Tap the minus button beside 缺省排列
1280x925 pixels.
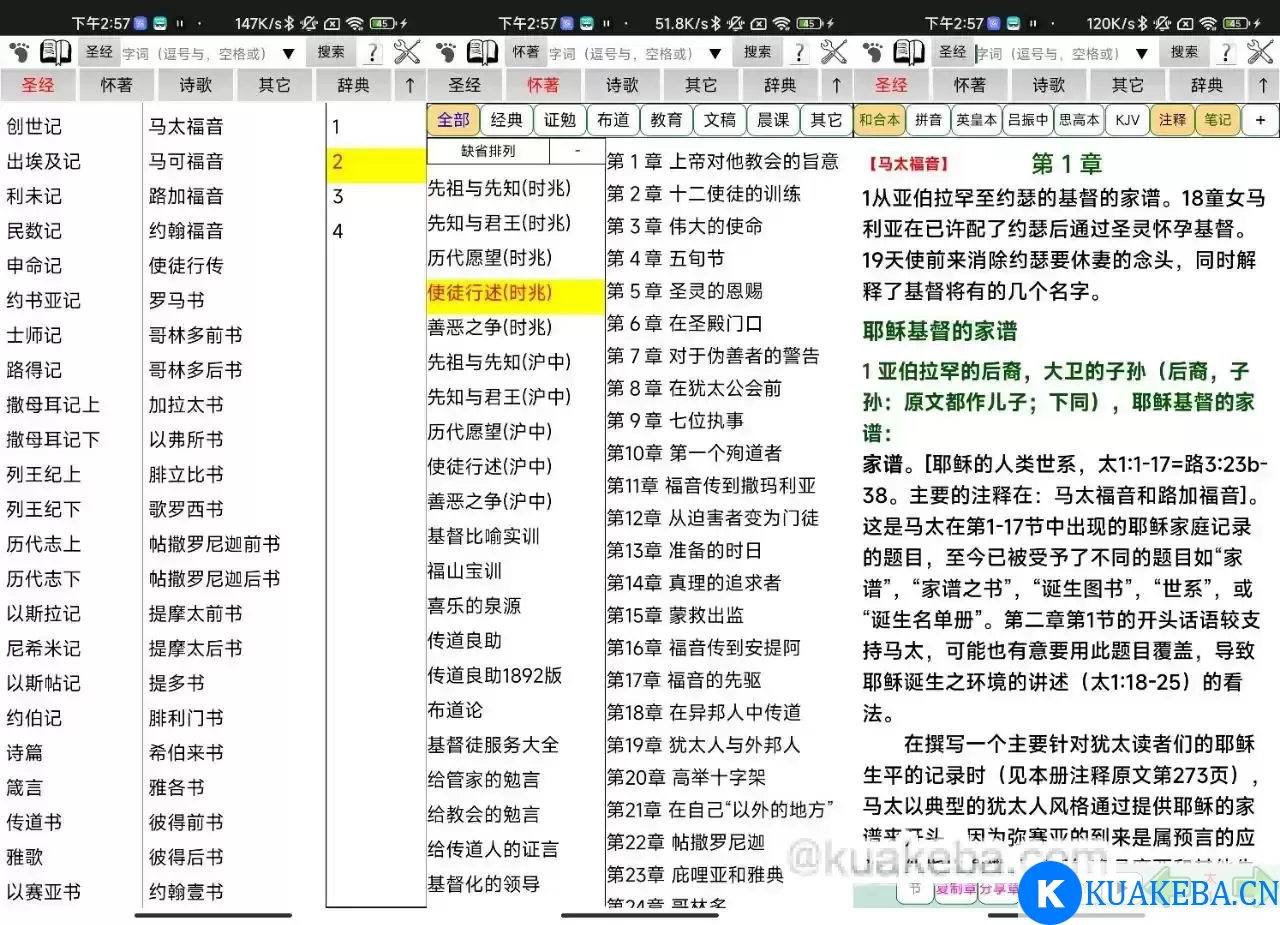click(577, 151)
